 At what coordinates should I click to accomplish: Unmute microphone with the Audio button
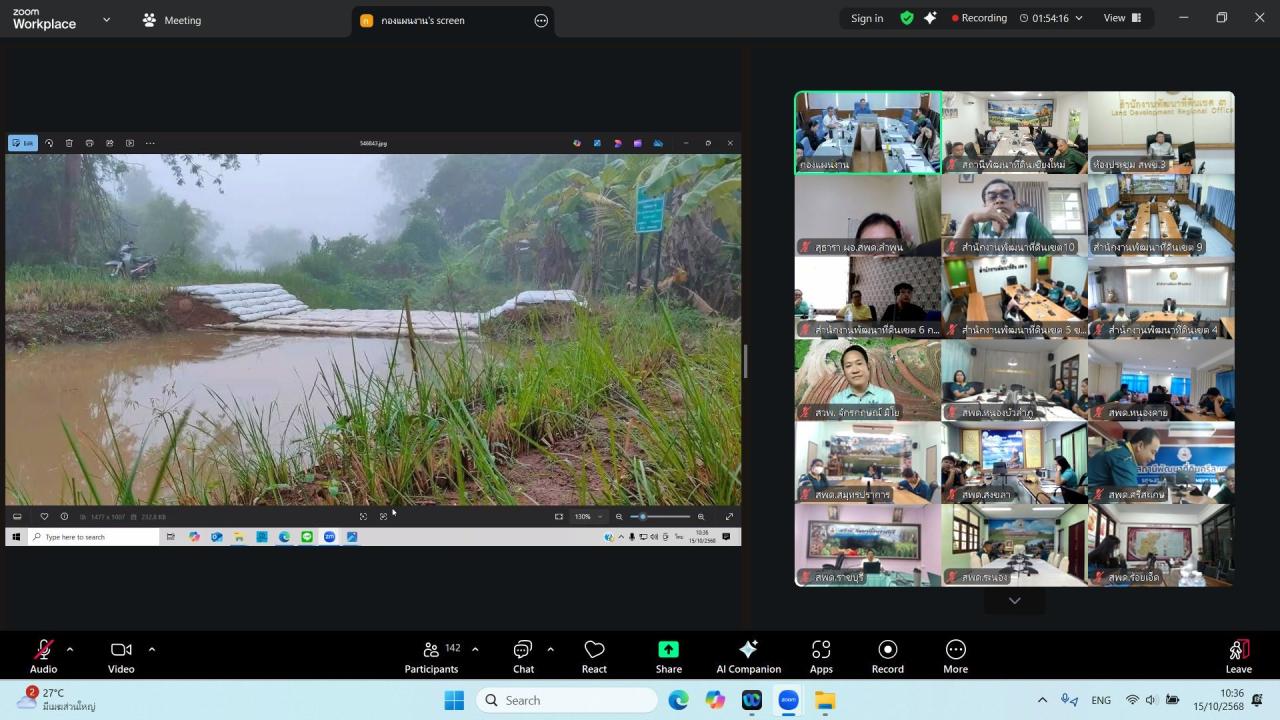point(43,656)
